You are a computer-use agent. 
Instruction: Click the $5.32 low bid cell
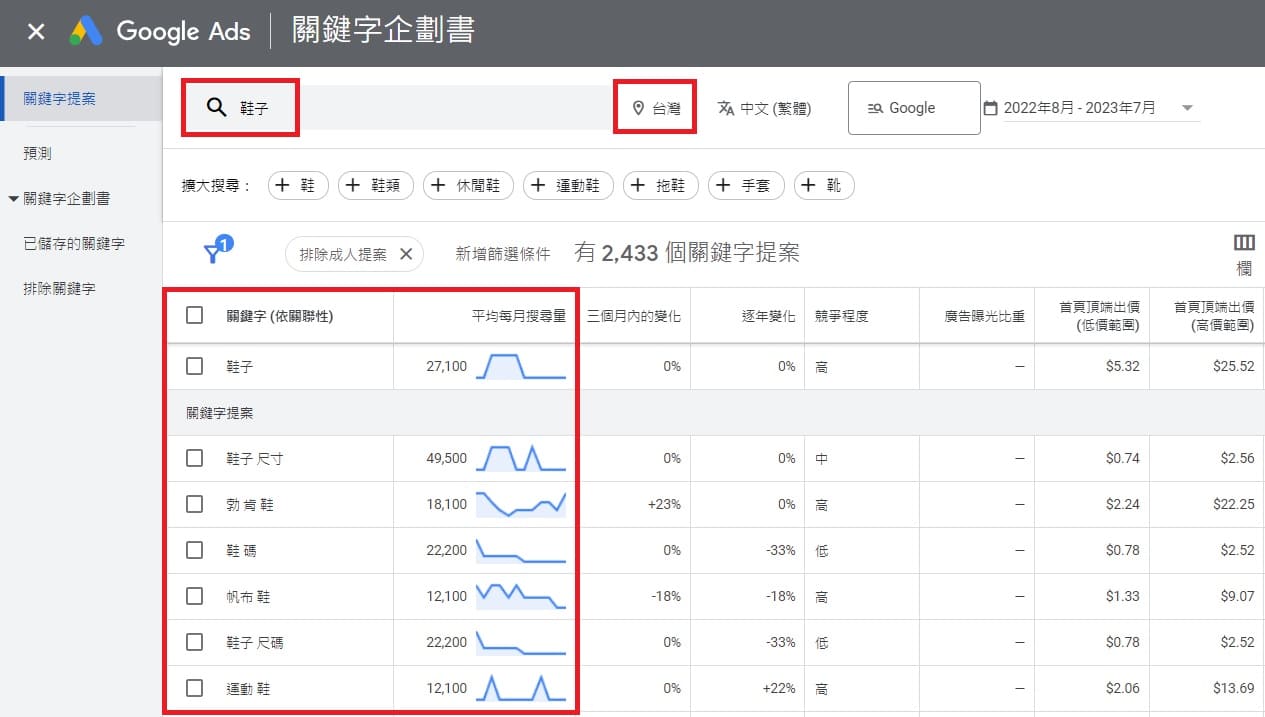click(1122, 366)
